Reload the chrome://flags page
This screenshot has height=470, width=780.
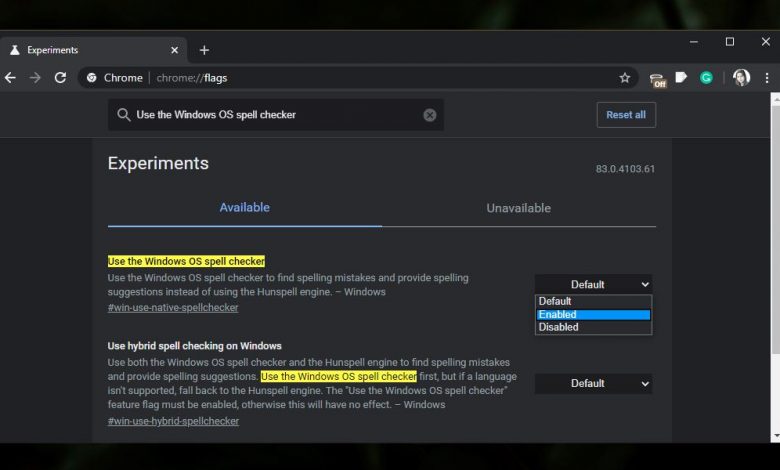coord(60,78)
